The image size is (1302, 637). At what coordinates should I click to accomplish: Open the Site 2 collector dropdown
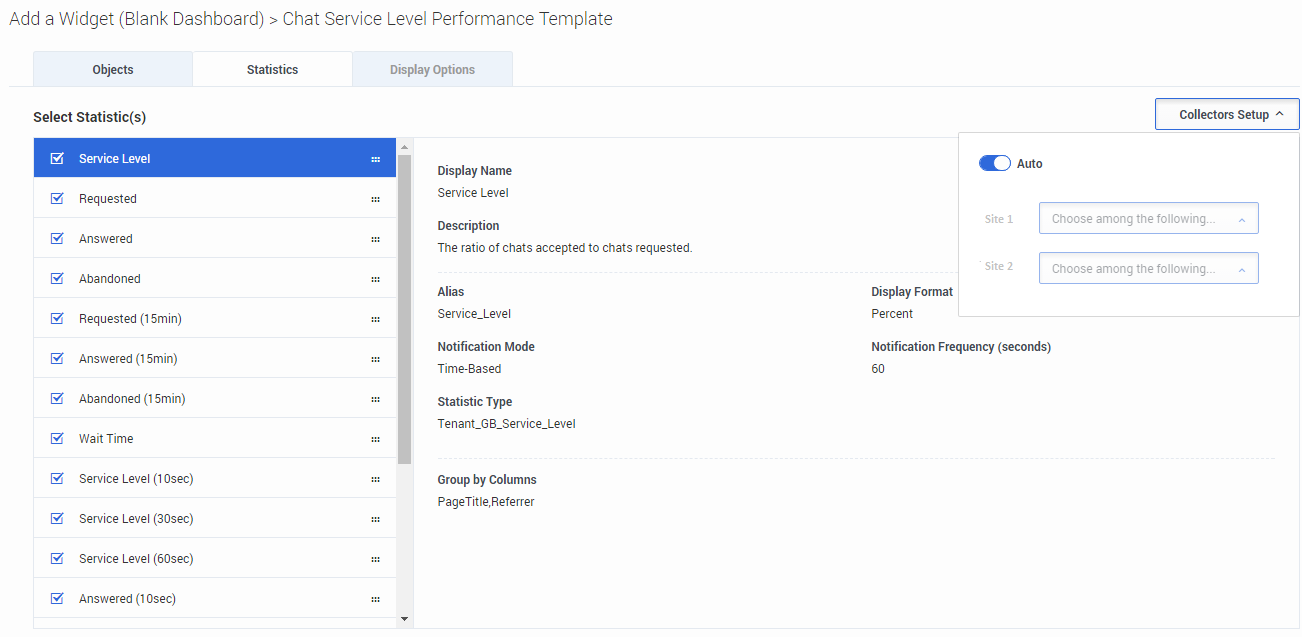pyautogui.click(x=1148, y=268)
